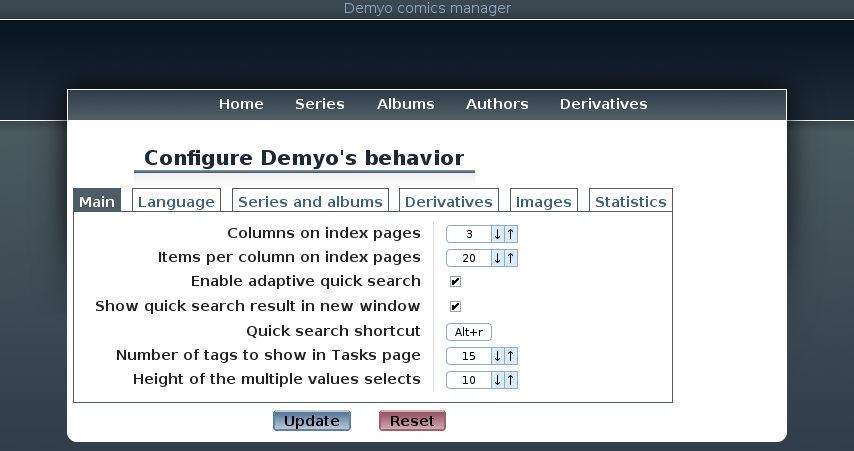Increase Items per column on index pages
Viewport: 854px width, 451px height.
511,258
